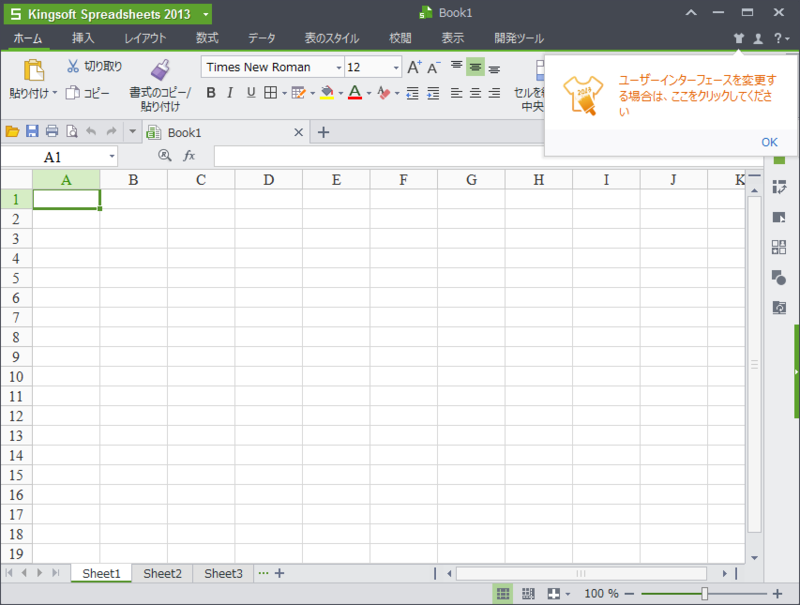Click the zoom out minus button

pos(629,594)
